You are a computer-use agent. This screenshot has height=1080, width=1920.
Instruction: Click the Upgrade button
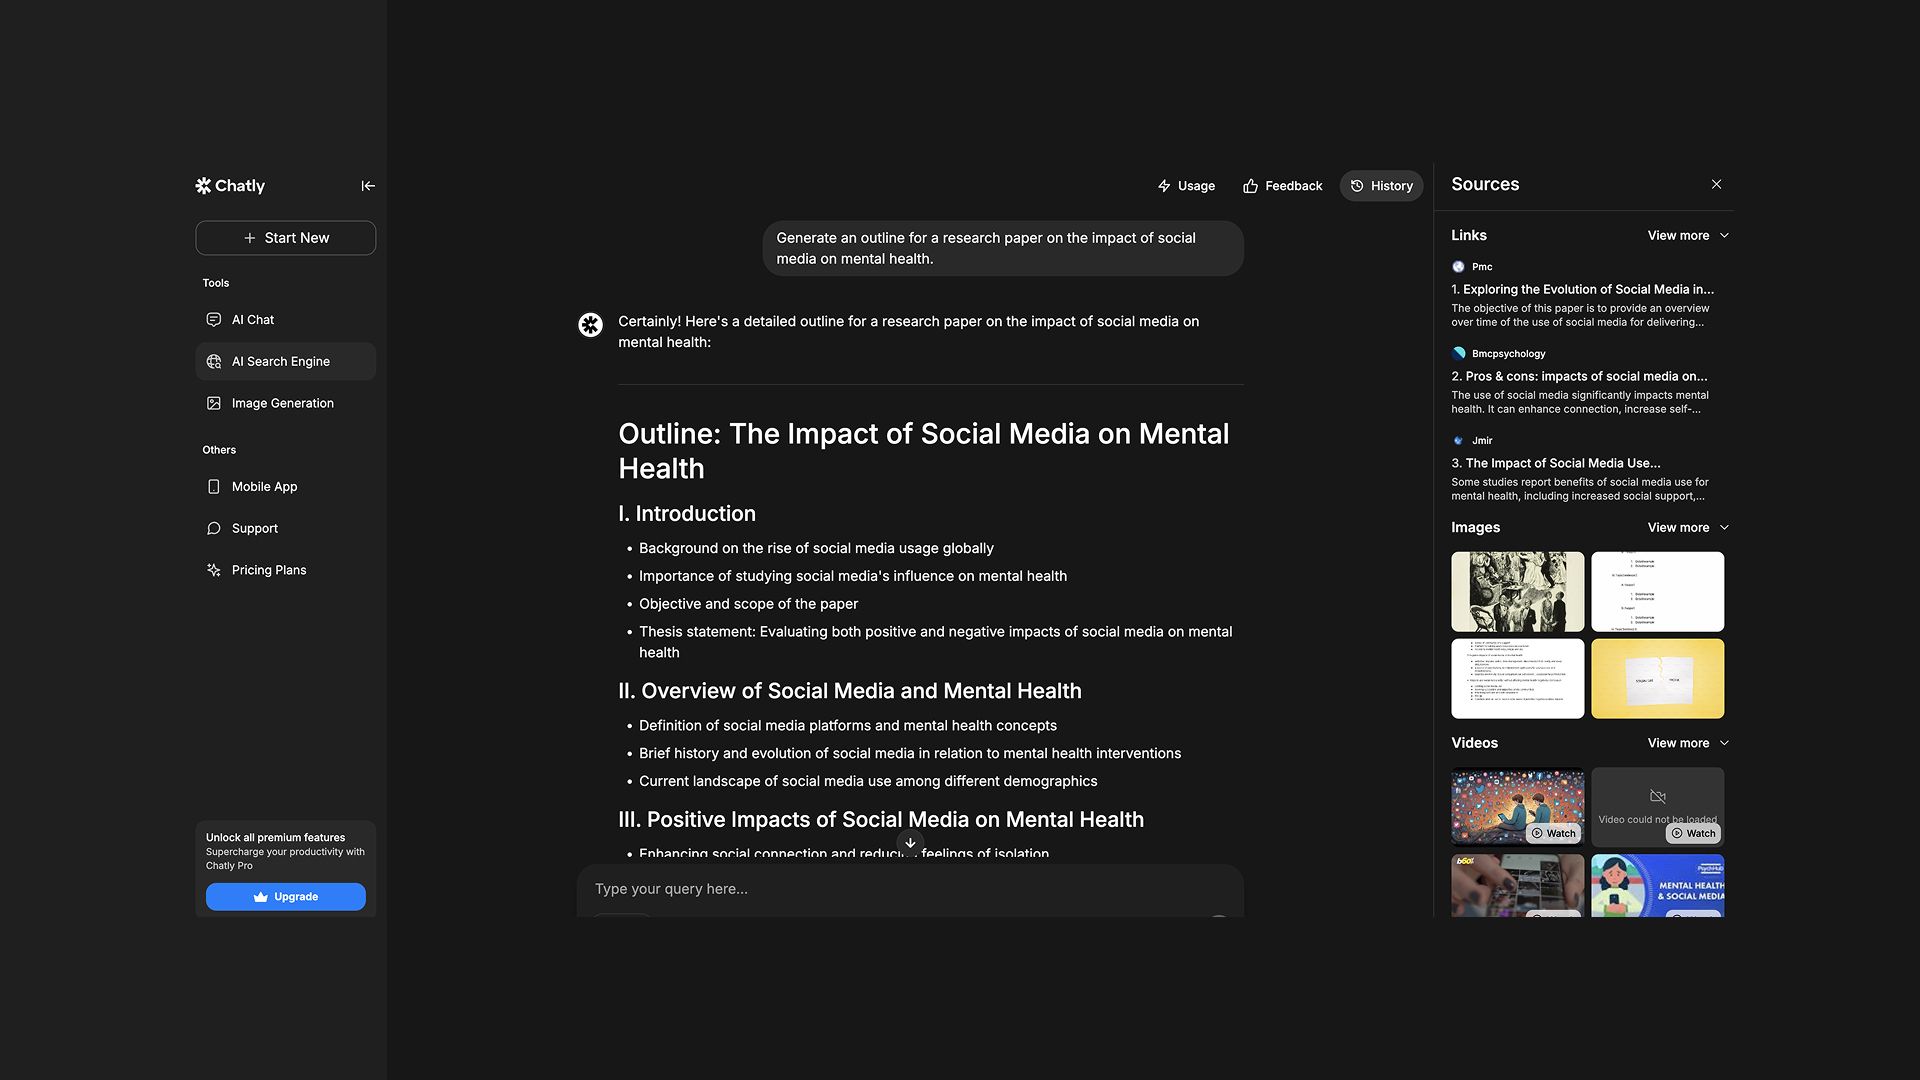[x=286, y=897]
